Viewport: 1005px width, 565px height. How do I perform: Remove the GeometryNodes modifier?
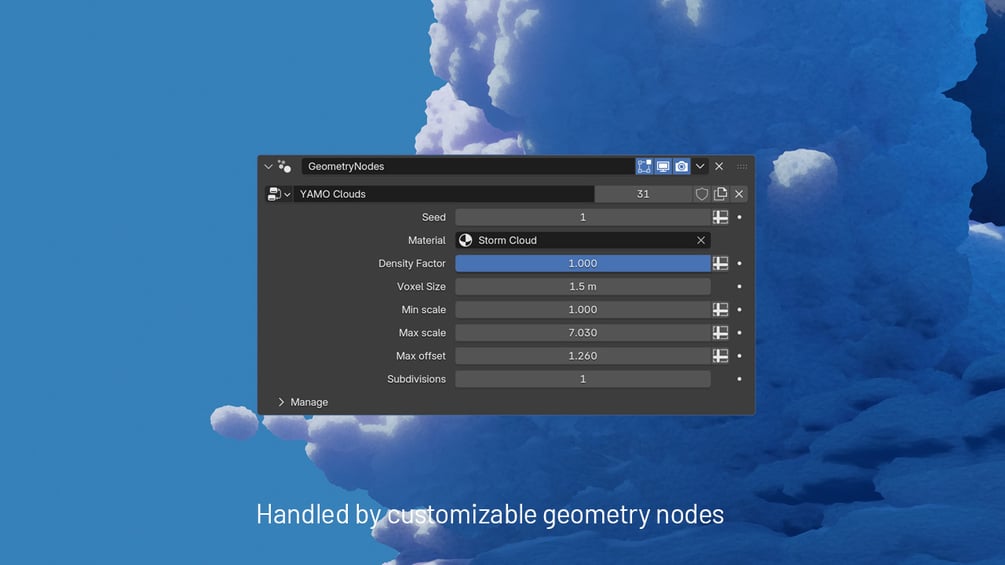[719, 167]
